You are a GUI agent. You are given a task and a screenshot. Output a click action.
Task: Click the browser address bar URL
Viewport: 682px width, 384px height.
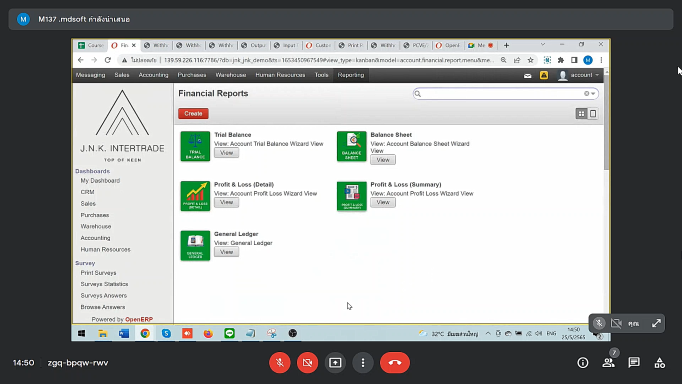coord(328,60)
